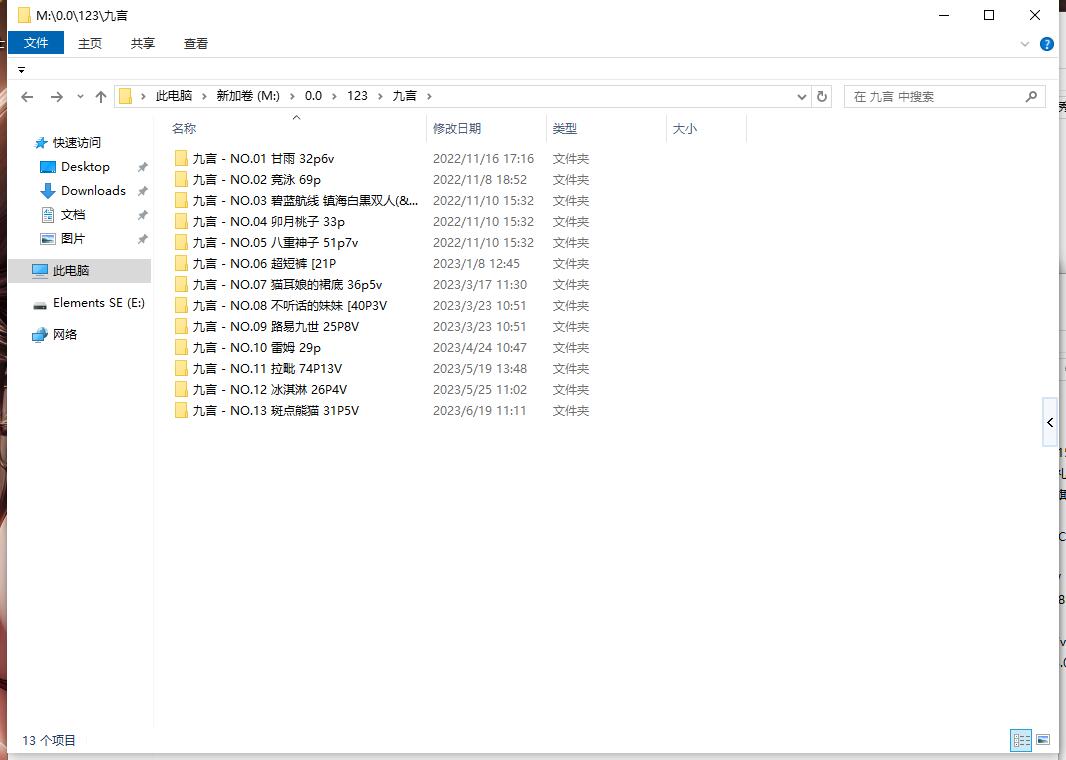Switch to the 查看 ribbon tab

click(195, 43)
